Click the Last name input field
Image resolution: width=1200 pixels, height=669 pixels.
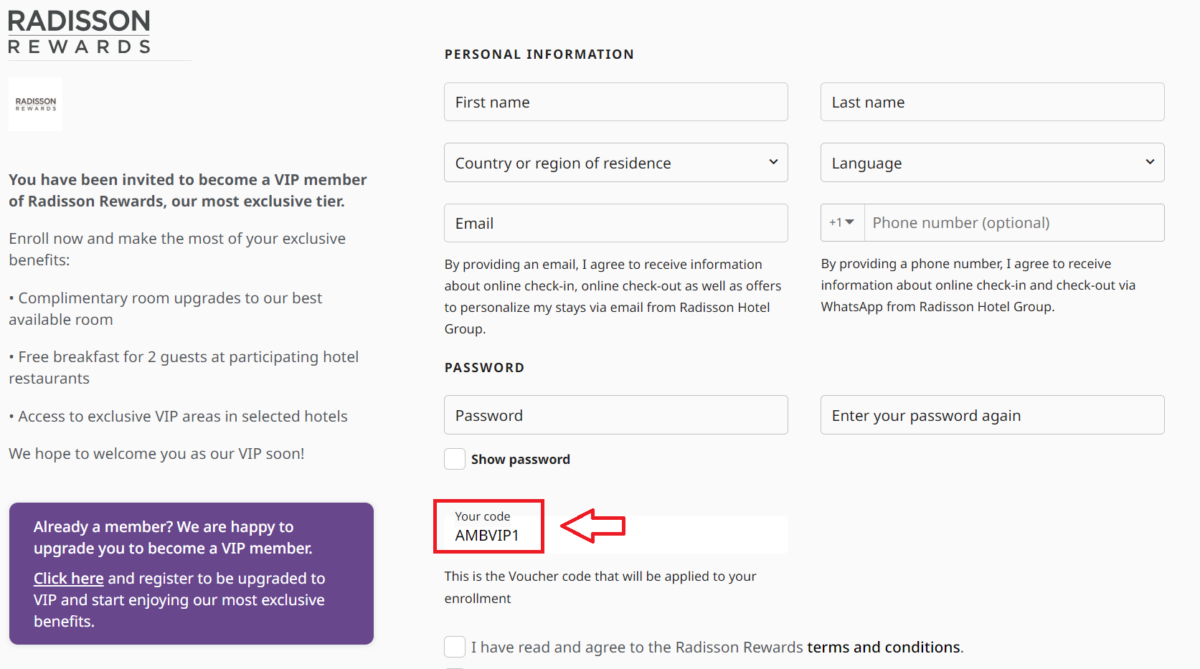(x=991, y=101)
